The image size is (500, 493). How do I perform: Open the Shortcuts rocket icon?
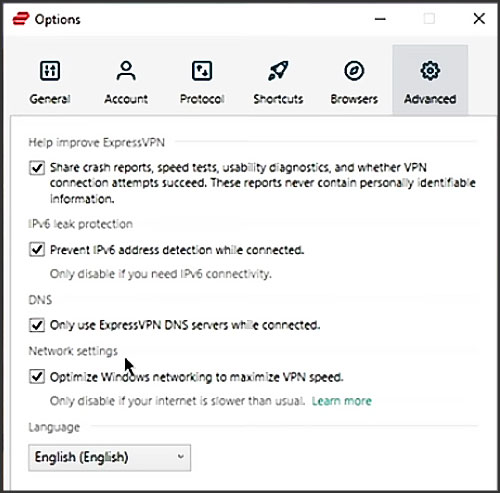click(278, 71)
